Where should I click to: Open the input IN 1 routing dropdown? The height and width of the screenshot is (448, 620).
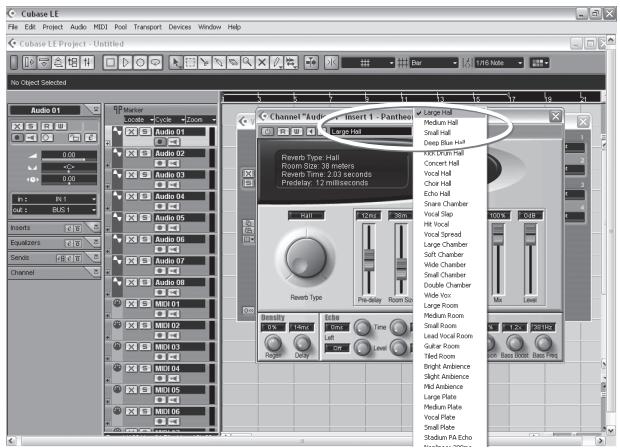coord(54,199)
